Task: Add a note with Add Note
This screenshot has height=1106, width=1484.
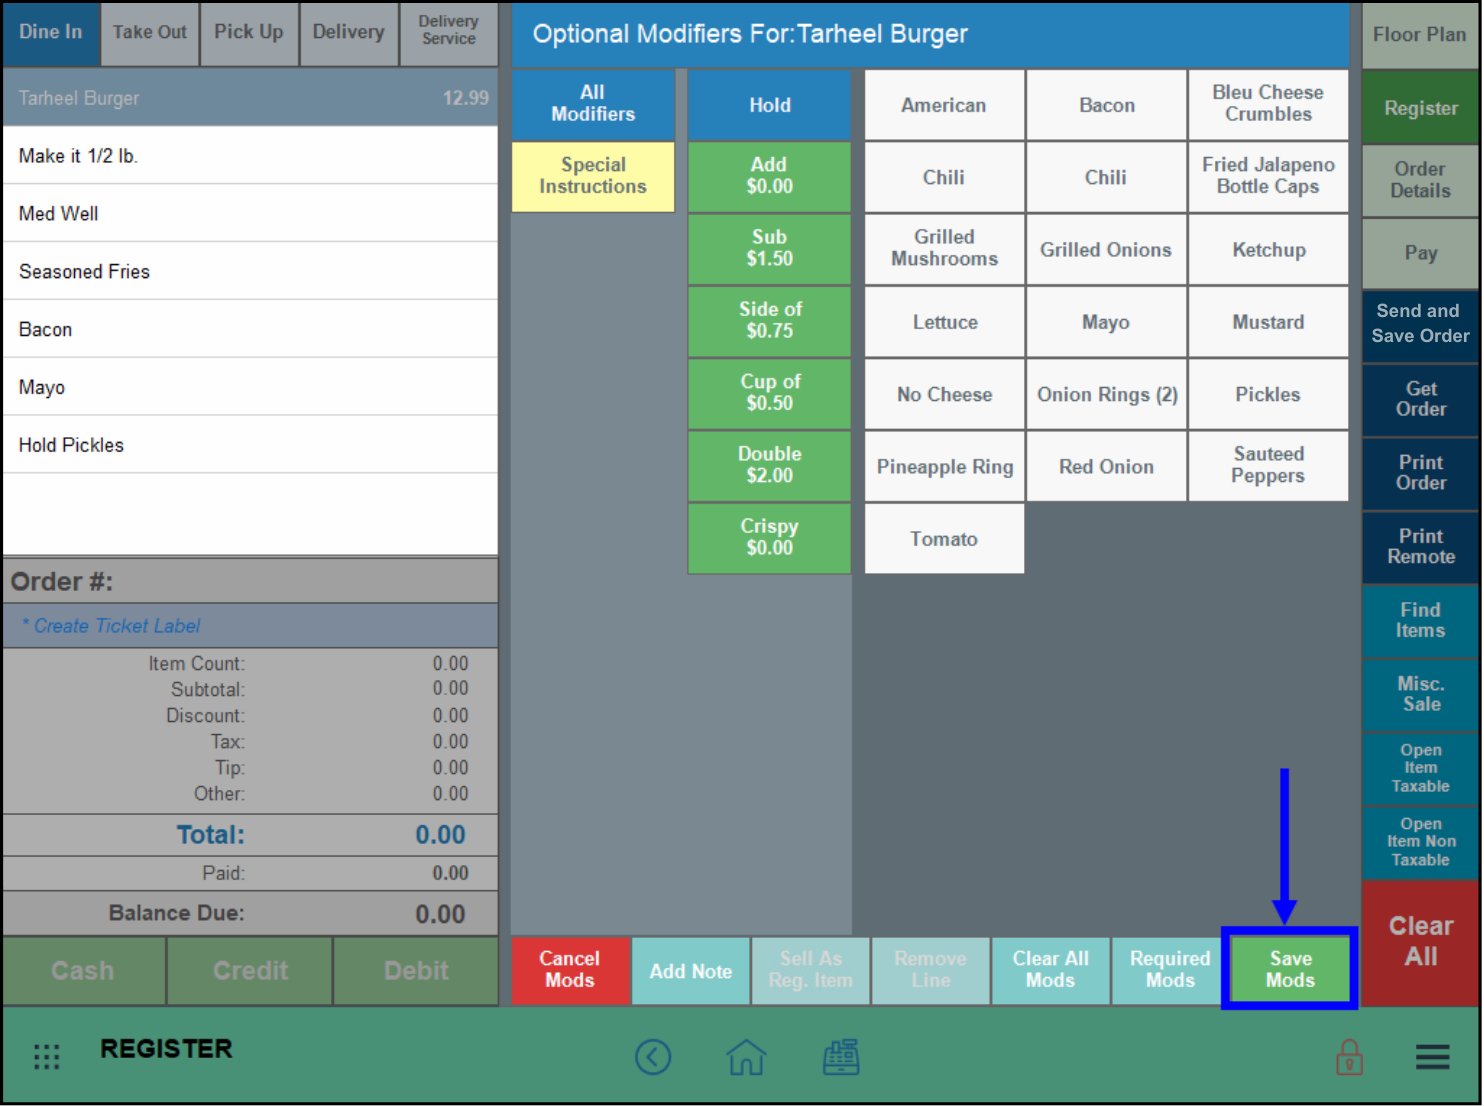Action: tap(690, 971)
